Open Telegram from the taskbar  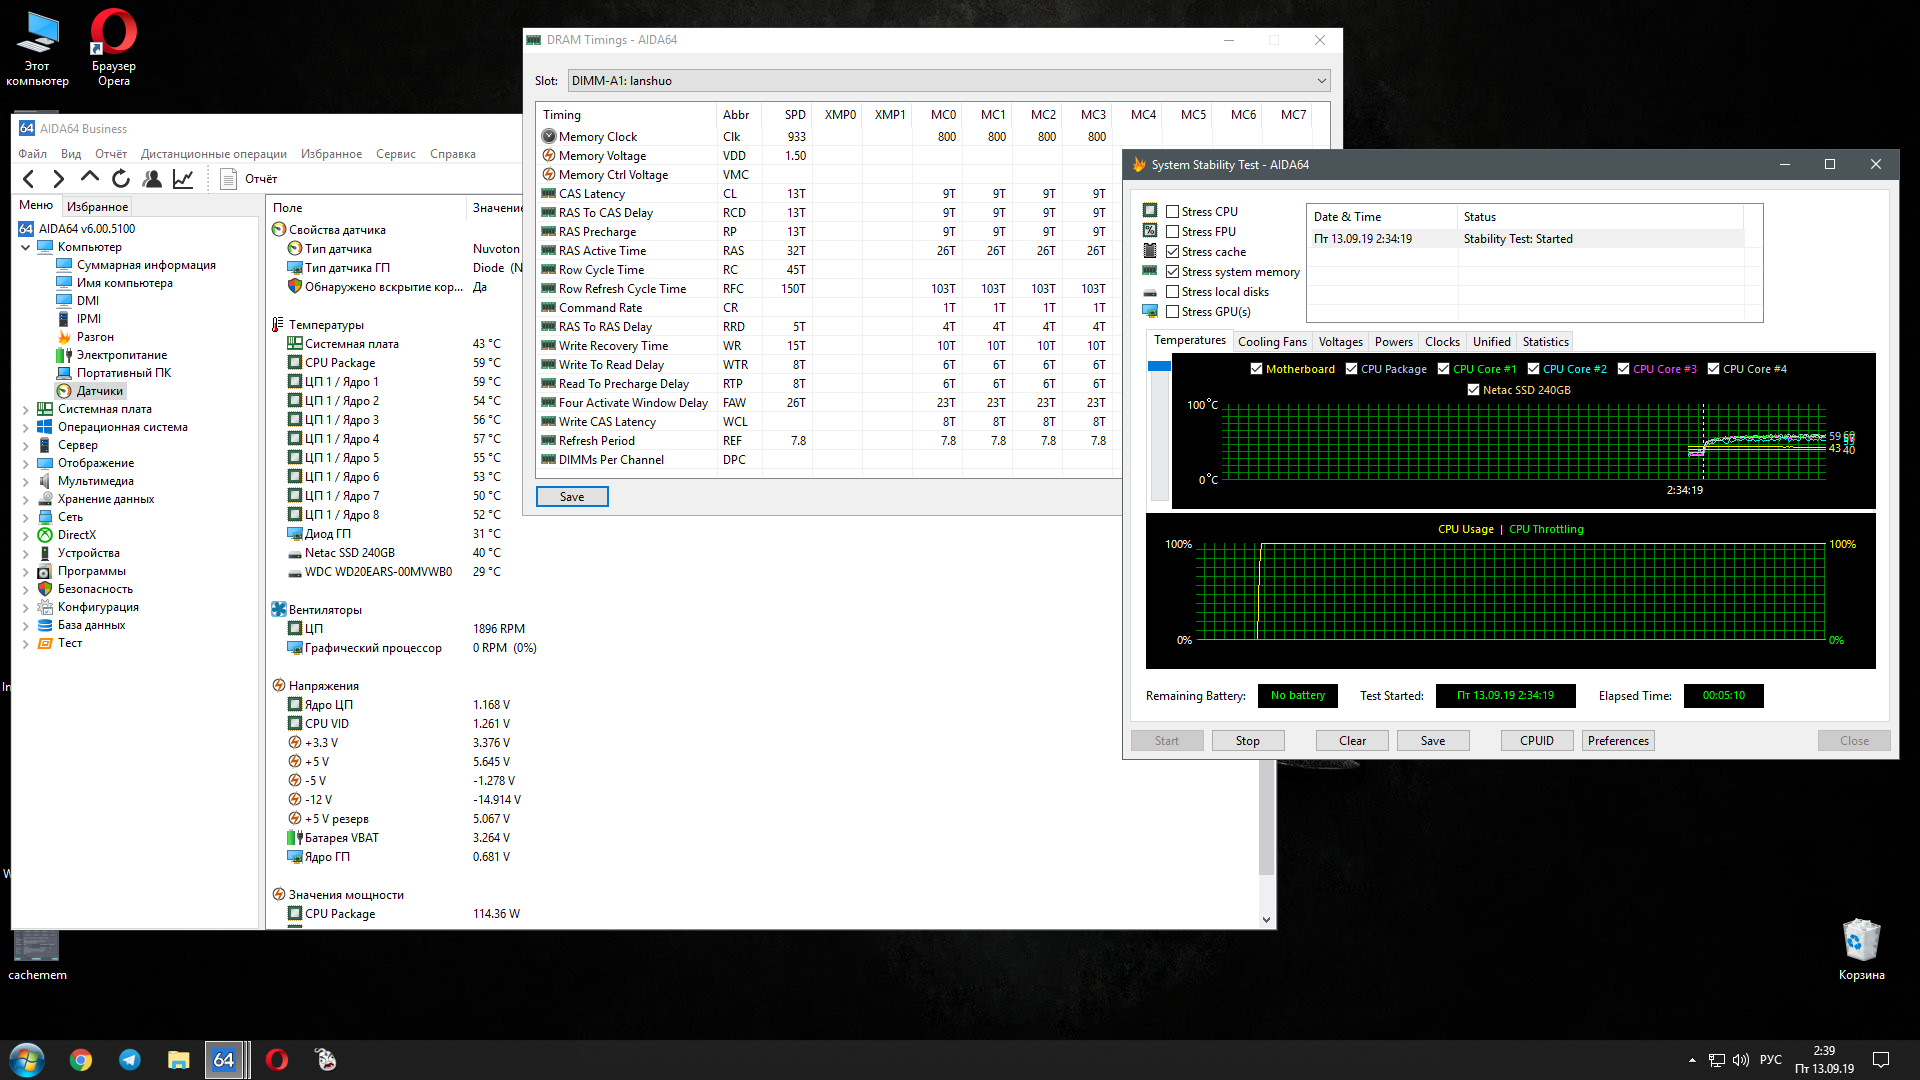coord(130,1060)
